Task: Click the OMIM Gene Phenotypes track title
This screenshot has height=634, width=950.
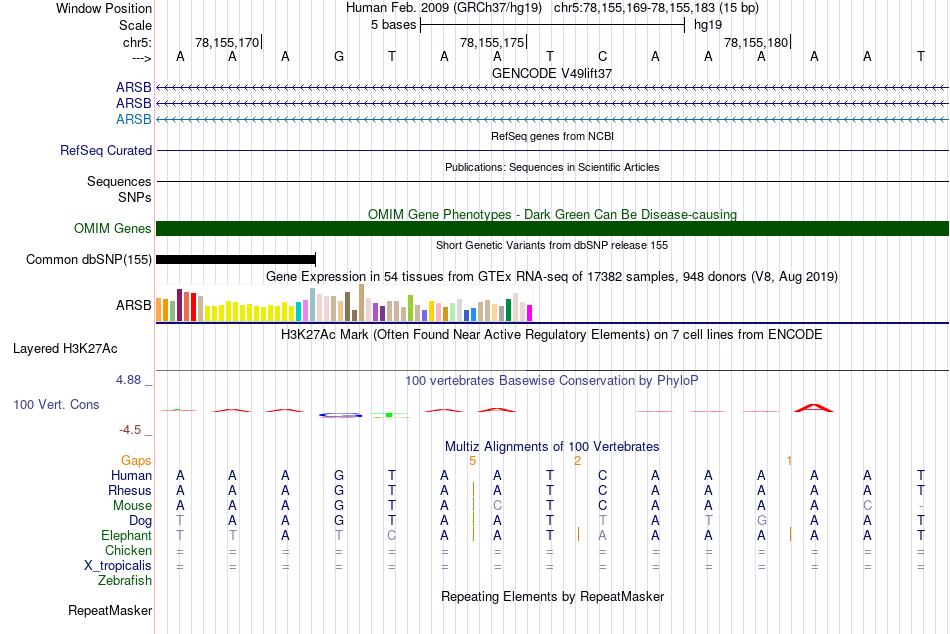Action: 553,215
